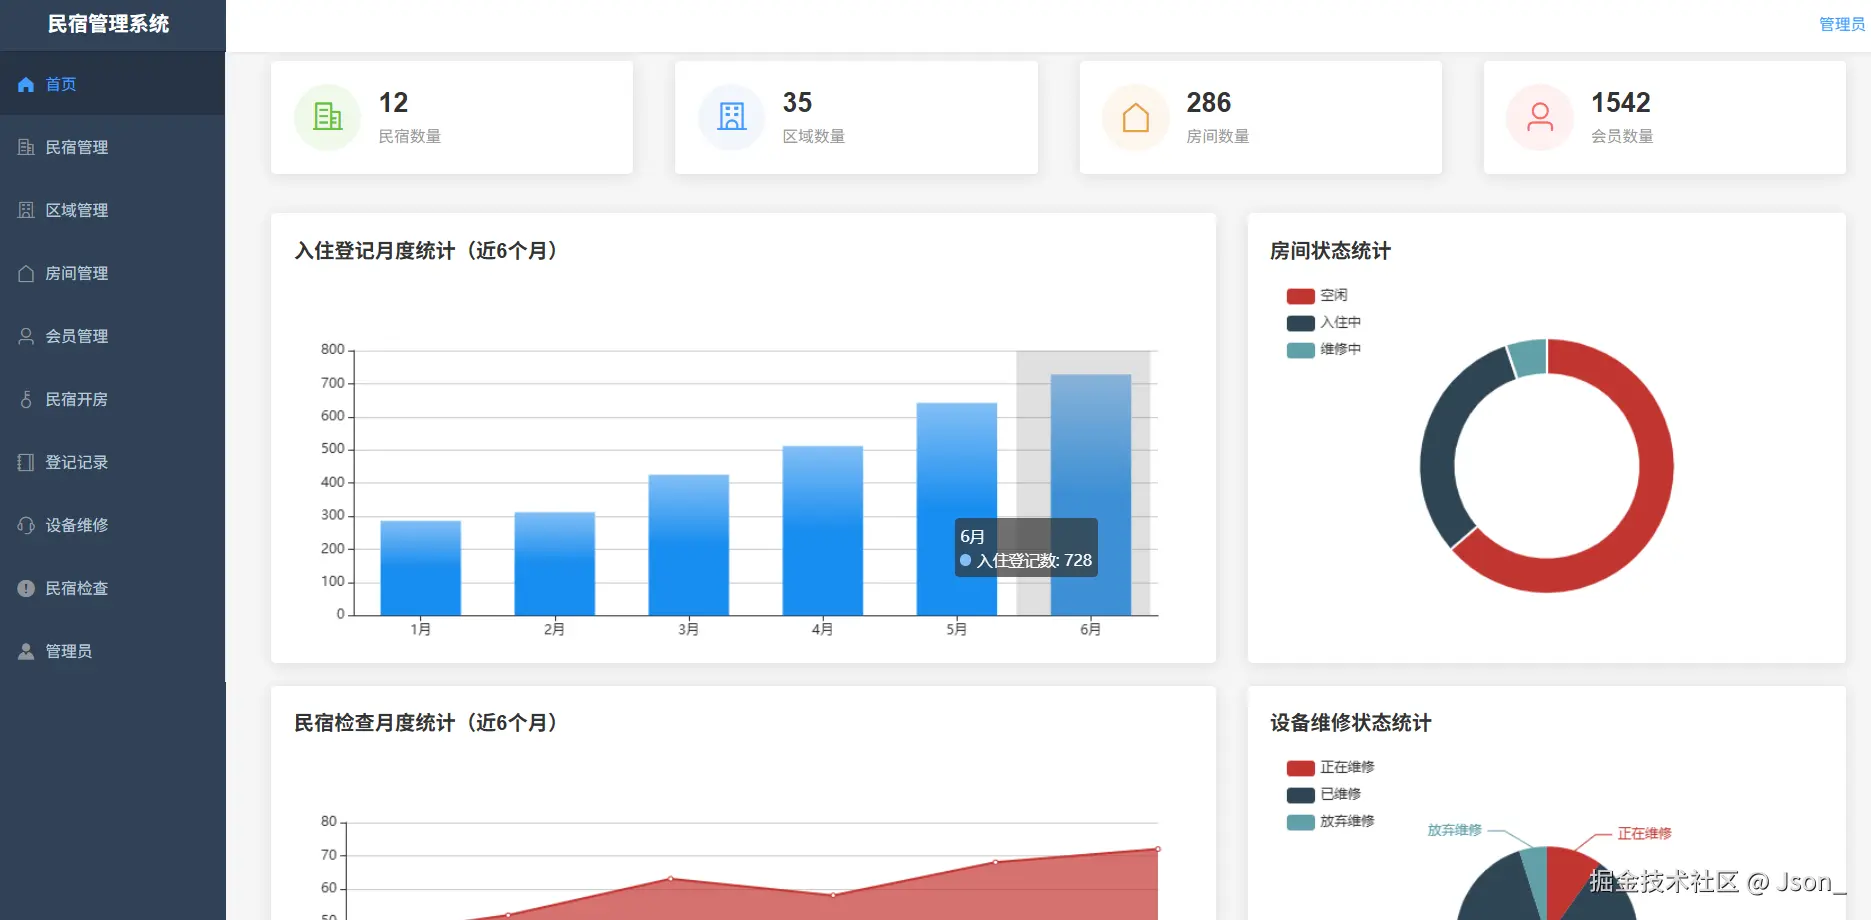Click the 房间状态统计 chart title
The image size is (1871, 920).
click(x=1330, y=251)
